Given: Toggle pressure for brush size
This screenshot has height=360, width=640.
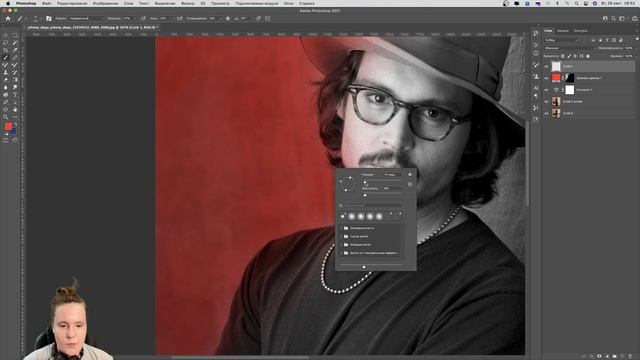Looking at the screenshot, I should [259, 18].
